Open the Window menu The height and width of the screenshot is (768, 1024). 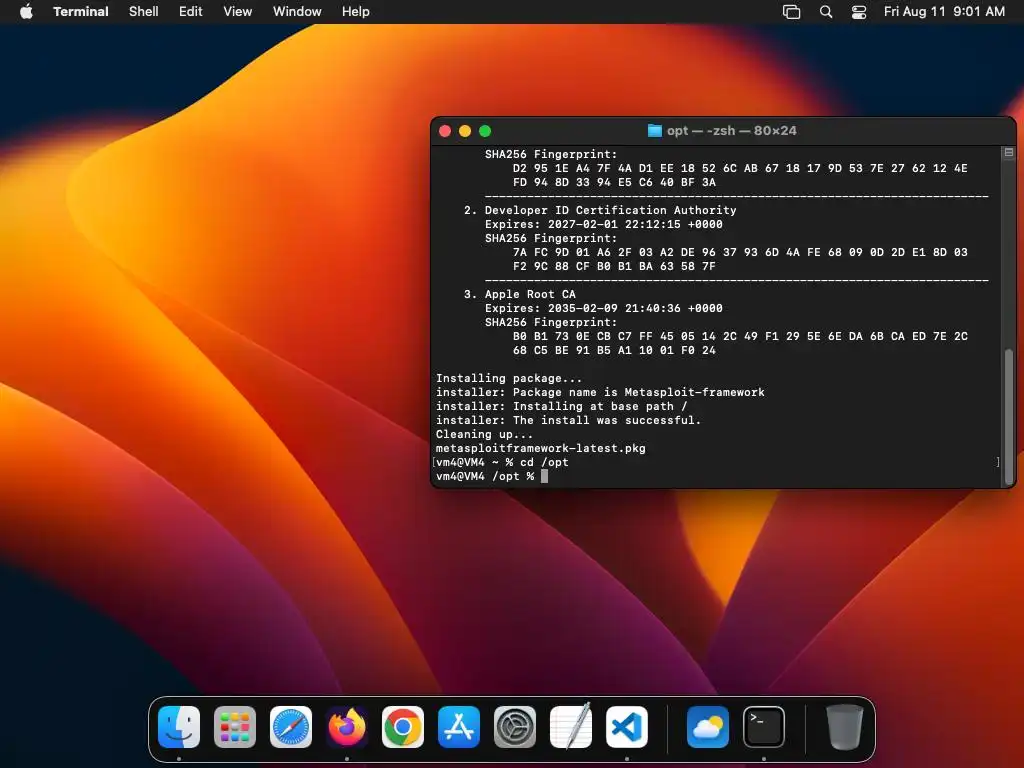pyautogui.click(x=296, y=11)
